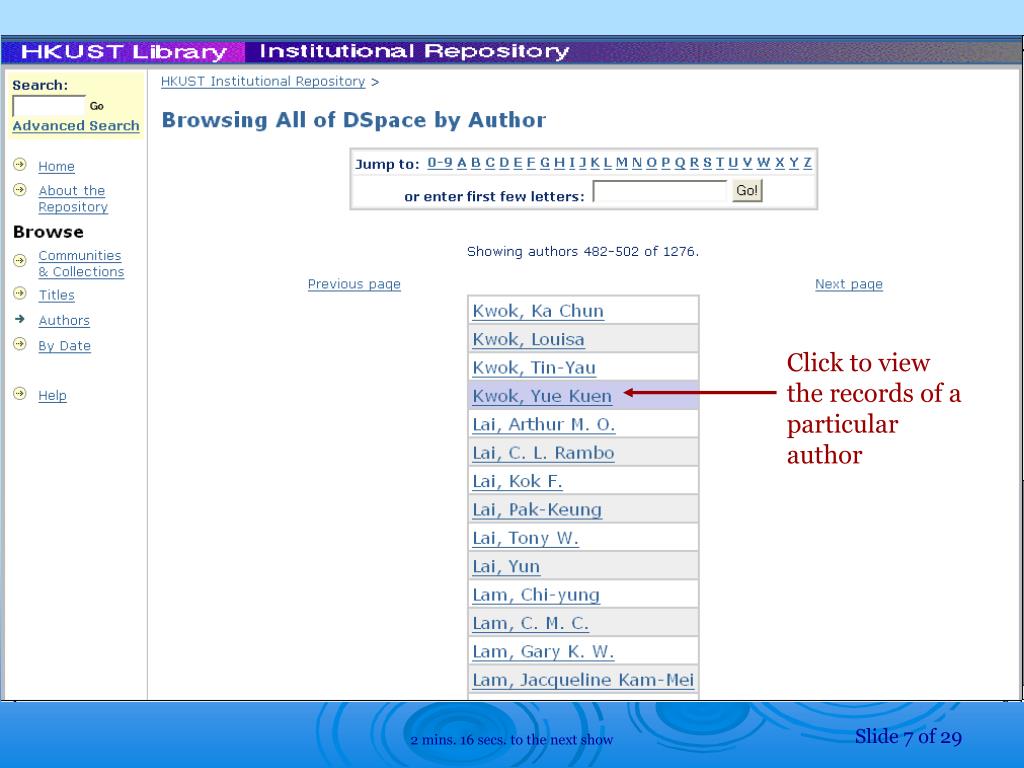The image size is (1024, 768).
Task: Go to Previous page of authors
Action: 354,284
